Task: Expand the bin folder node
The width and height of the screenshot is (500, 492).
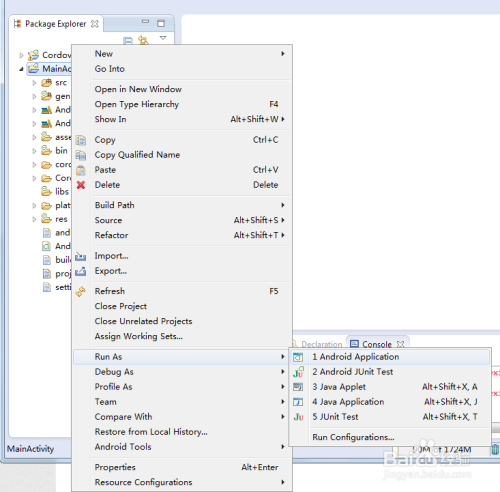Action: (34, 151)
